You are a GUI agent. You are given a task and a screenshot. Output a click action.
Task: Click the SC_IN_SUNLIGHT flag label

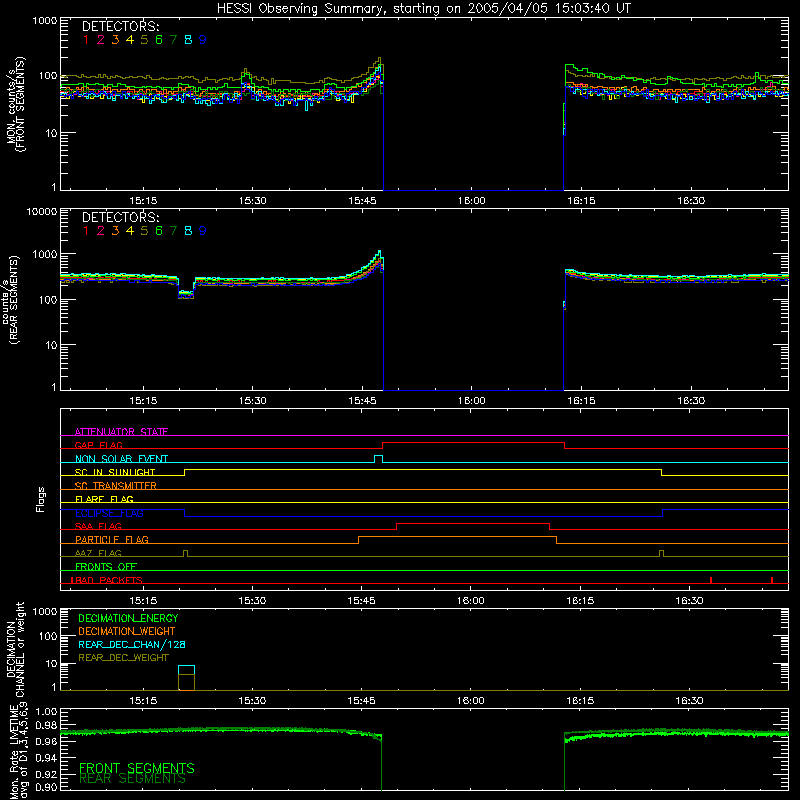click(x=115, y=472)
